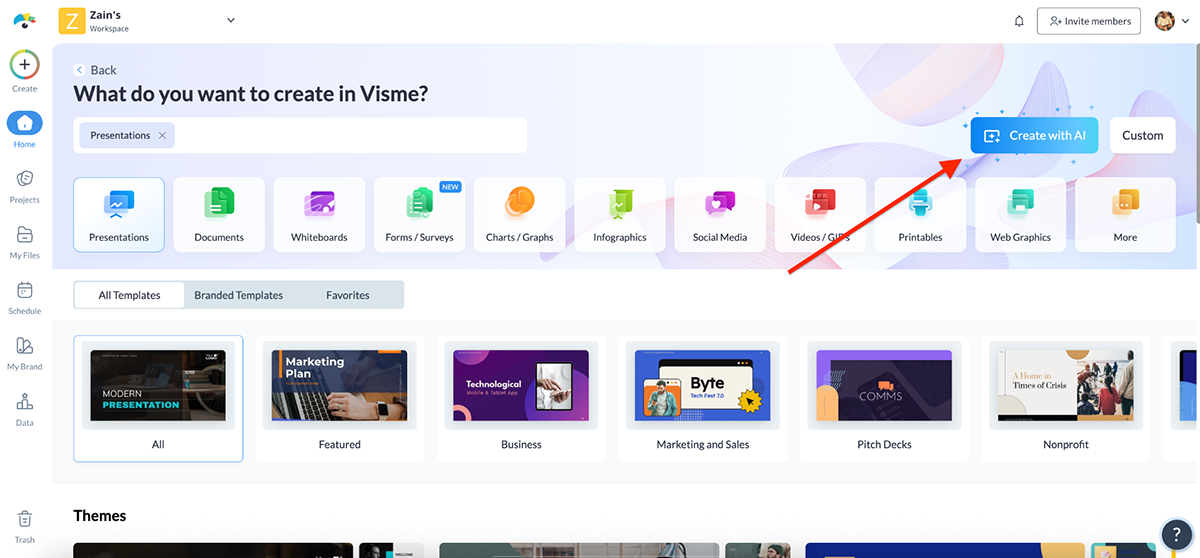Image resolution: width=1200 pixels, height=558 pixels.
Task: Switch to Branded Templates tab
Action: tap(238, 295)
